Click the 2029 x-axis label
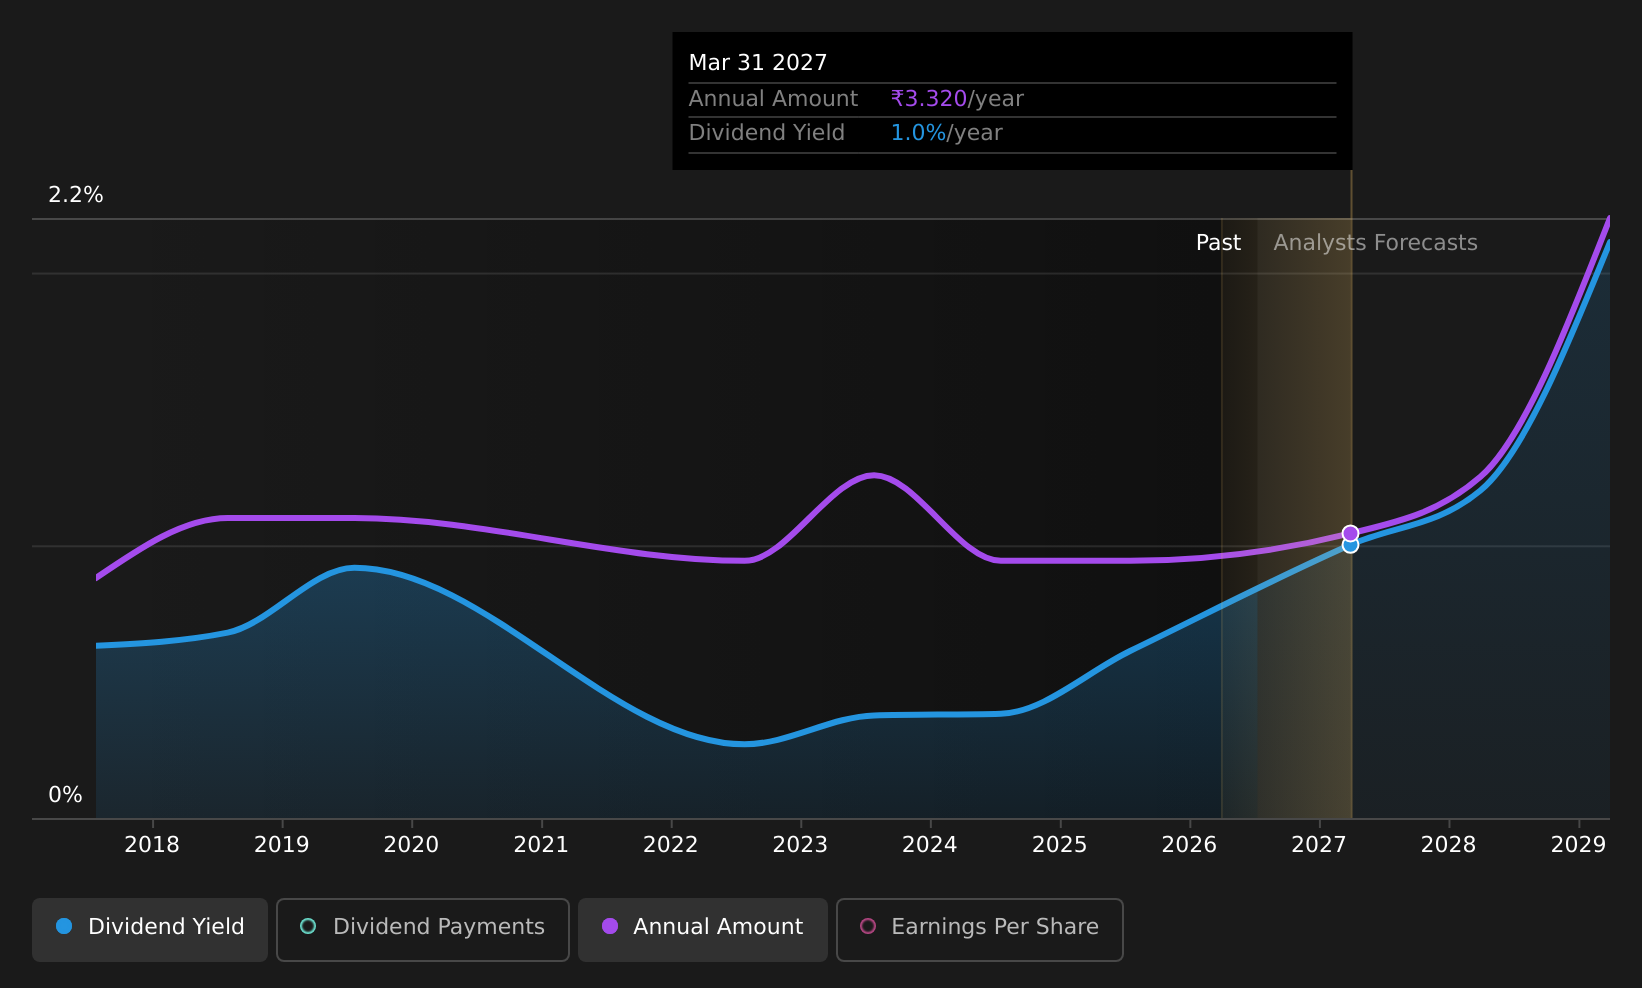This screenshot has width=1642, height=988. click(1578, 845)
